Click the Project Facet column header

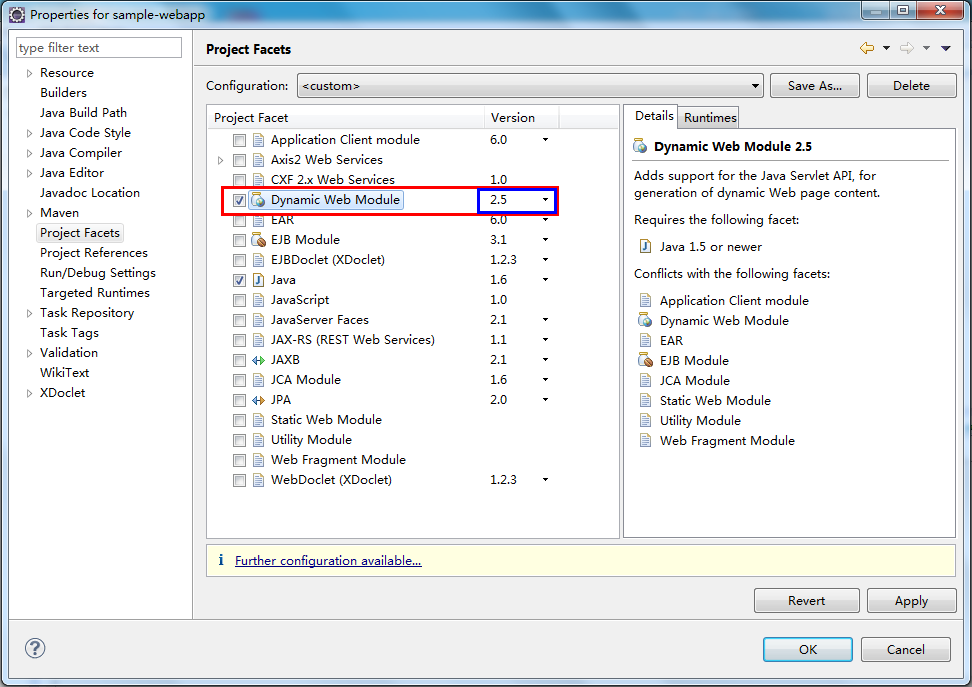click(346, 117)
